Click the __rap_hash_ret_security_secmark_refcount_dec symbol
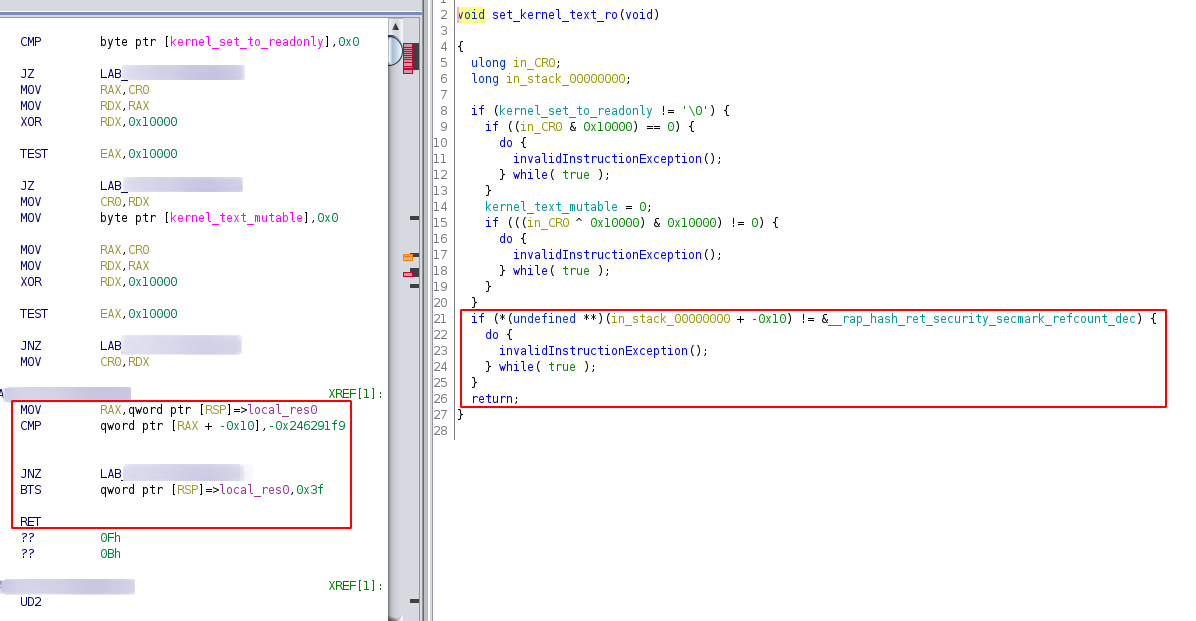Image resolution: width=1196 pixels, height=621 pixels. [982, 320]
